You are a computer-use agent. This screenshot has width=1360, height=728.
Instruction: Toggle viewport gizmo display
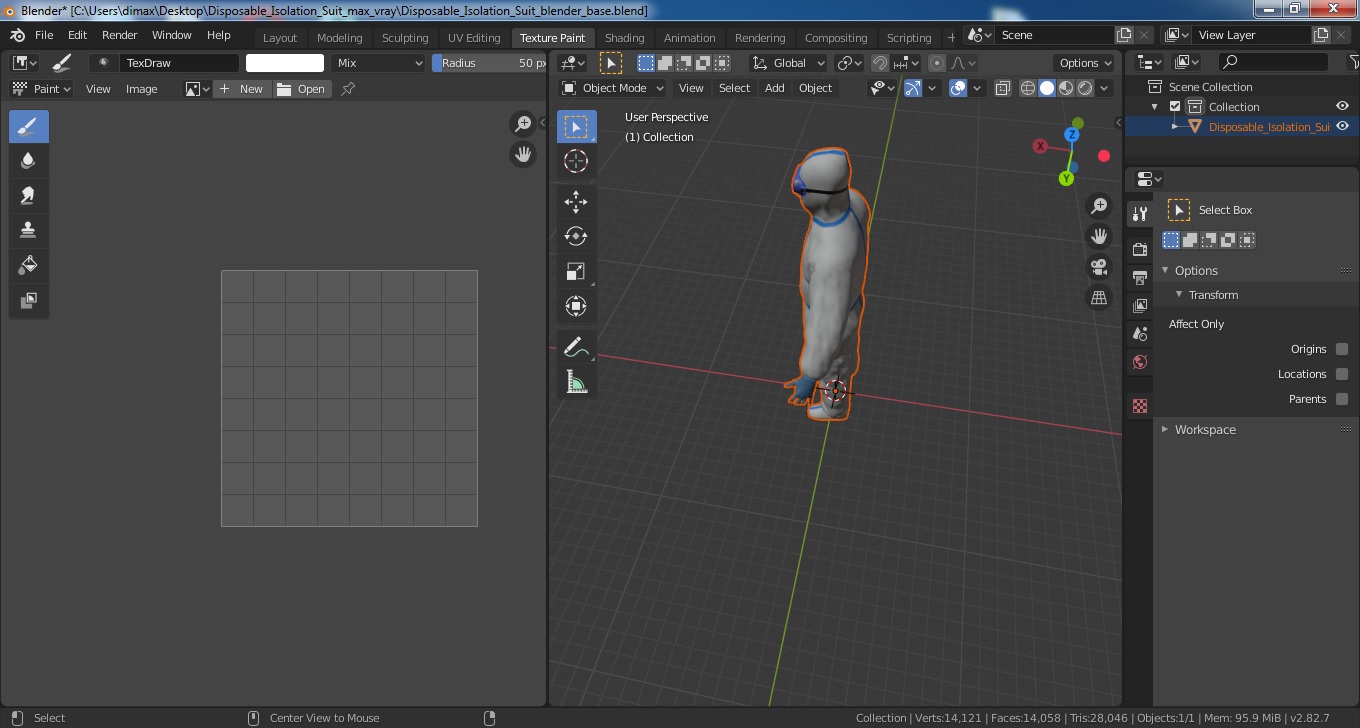pos(912,88)
